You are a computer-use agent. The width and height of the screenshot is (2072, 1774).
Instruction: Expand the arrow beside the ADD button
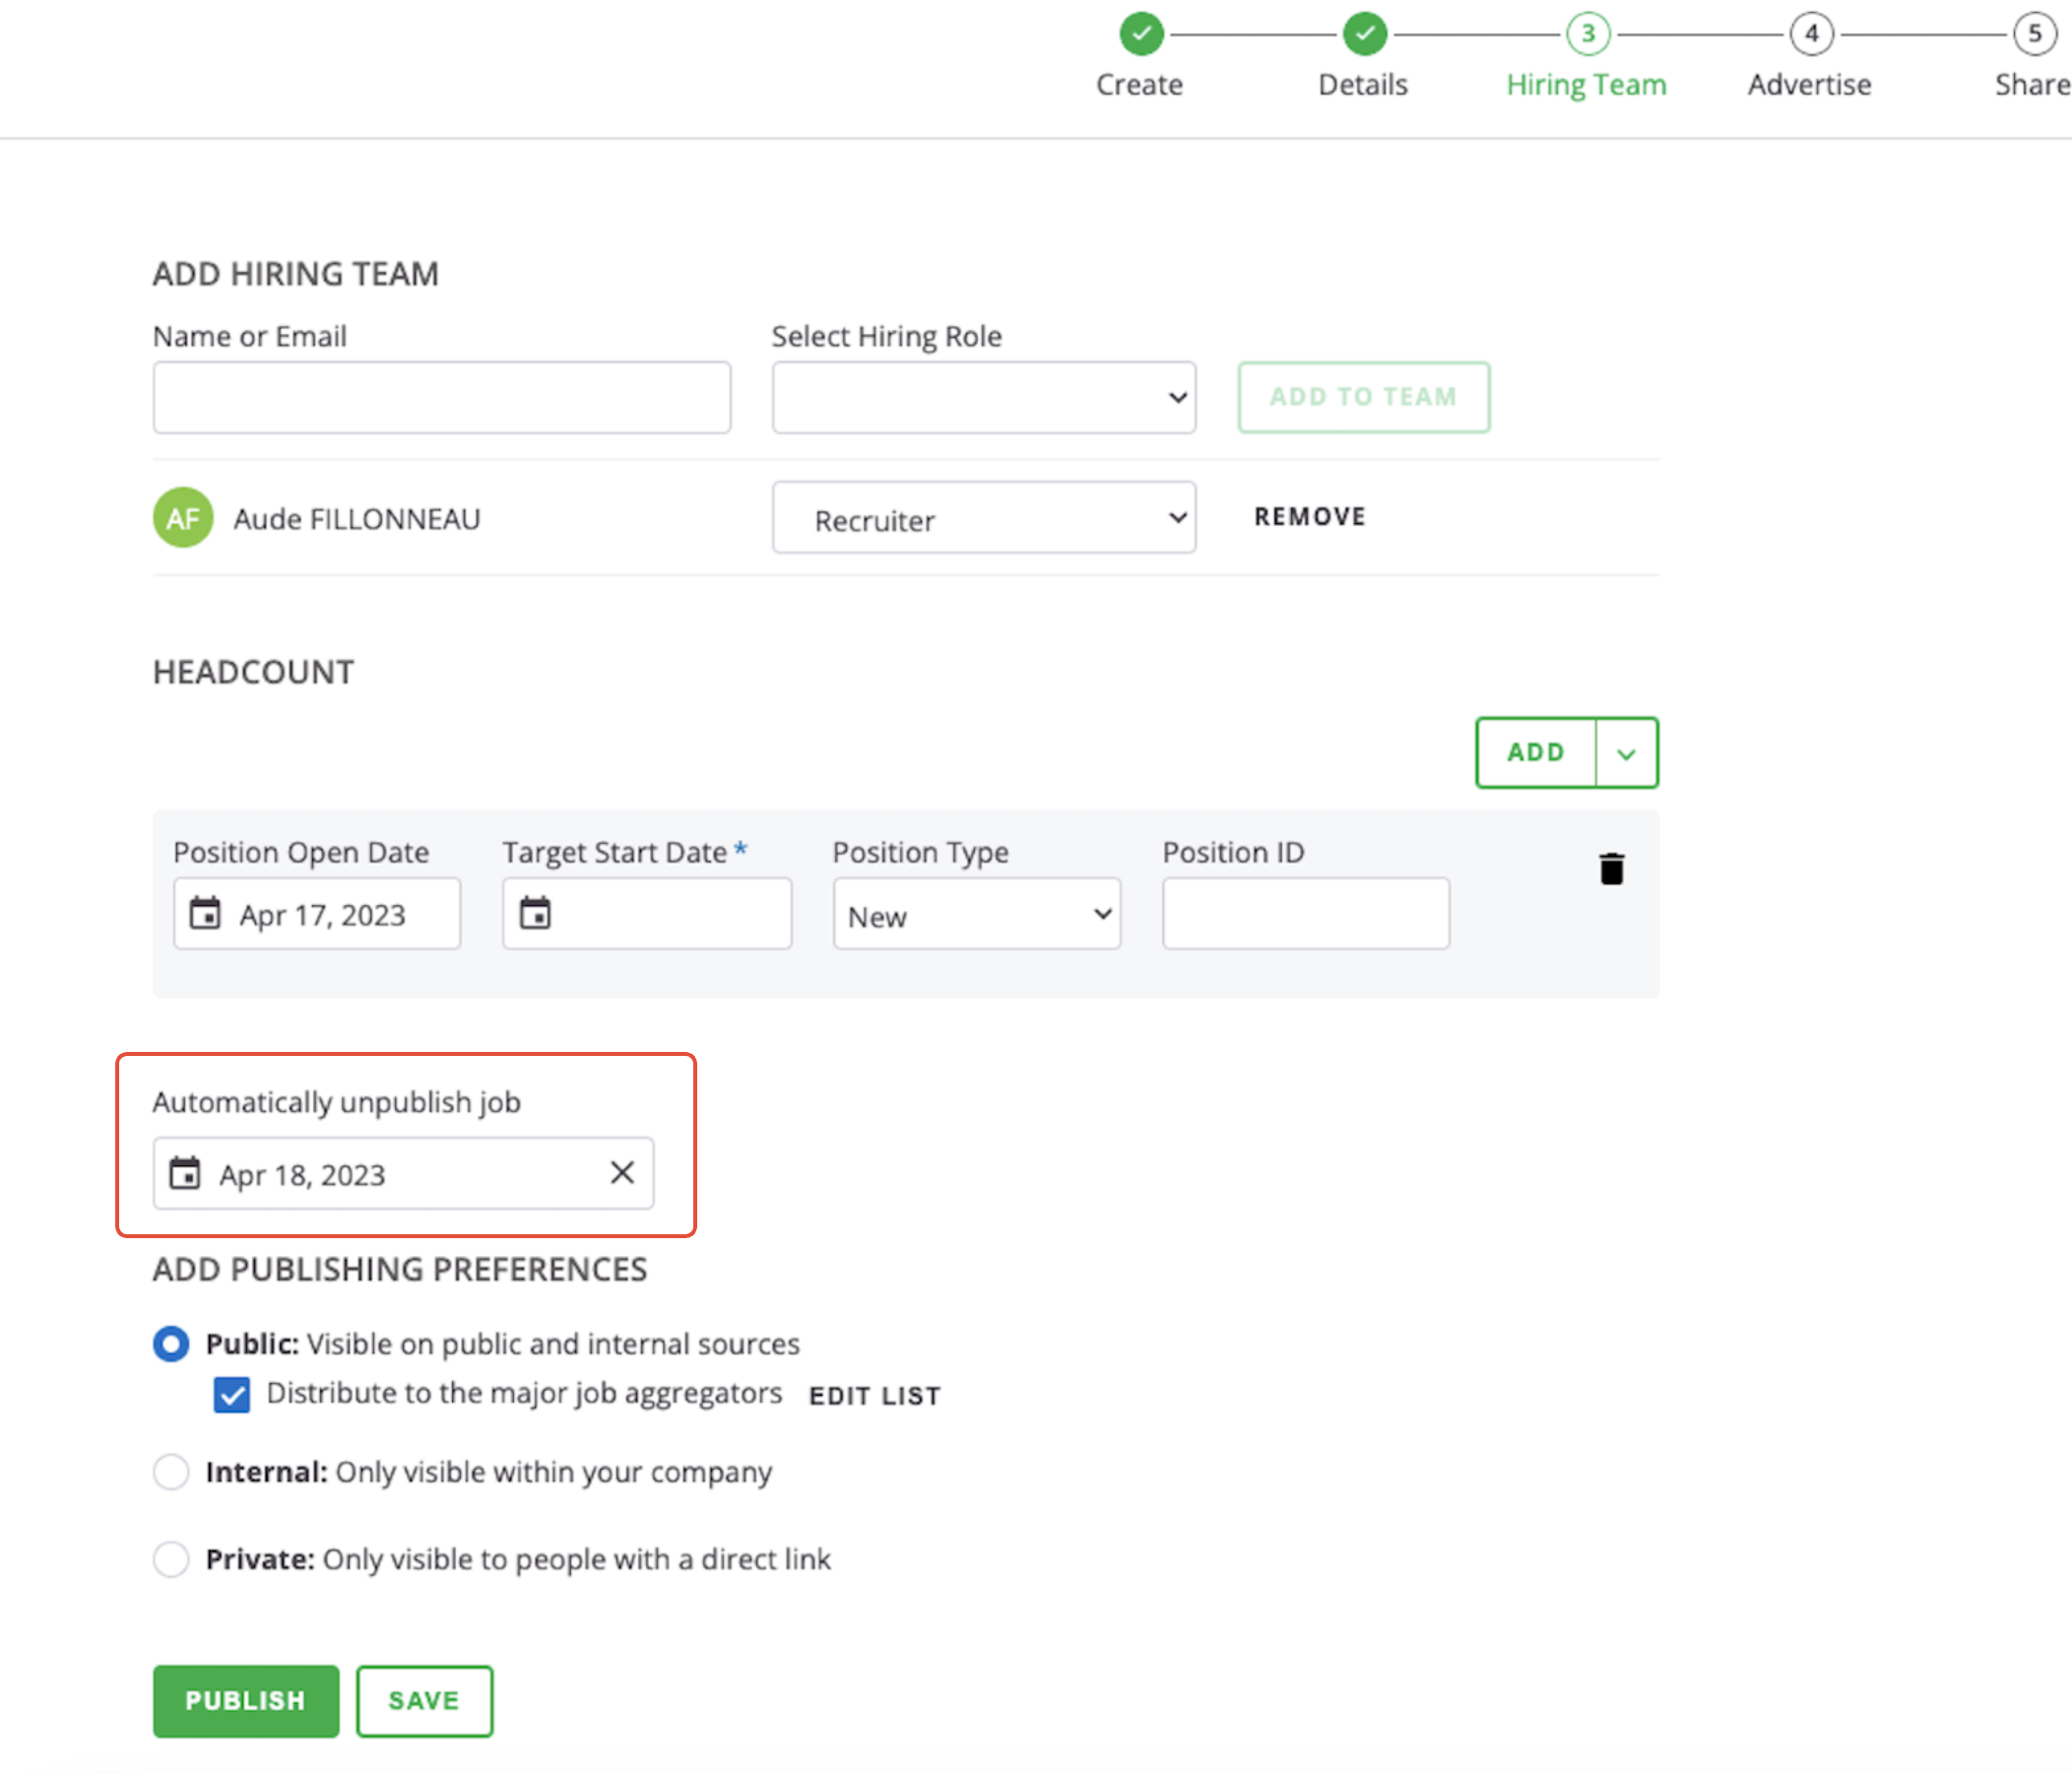tap(1626, 753)
